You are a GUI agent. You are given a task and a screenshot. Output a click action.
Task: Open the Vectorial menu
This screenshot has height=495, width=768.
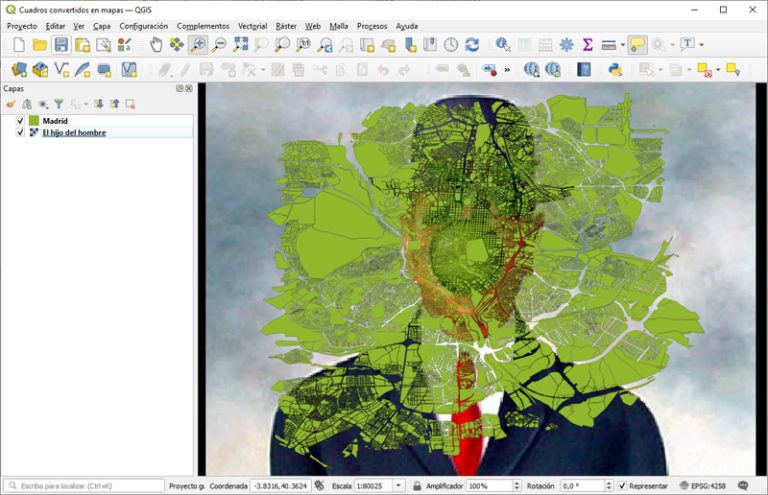[253, 26]
